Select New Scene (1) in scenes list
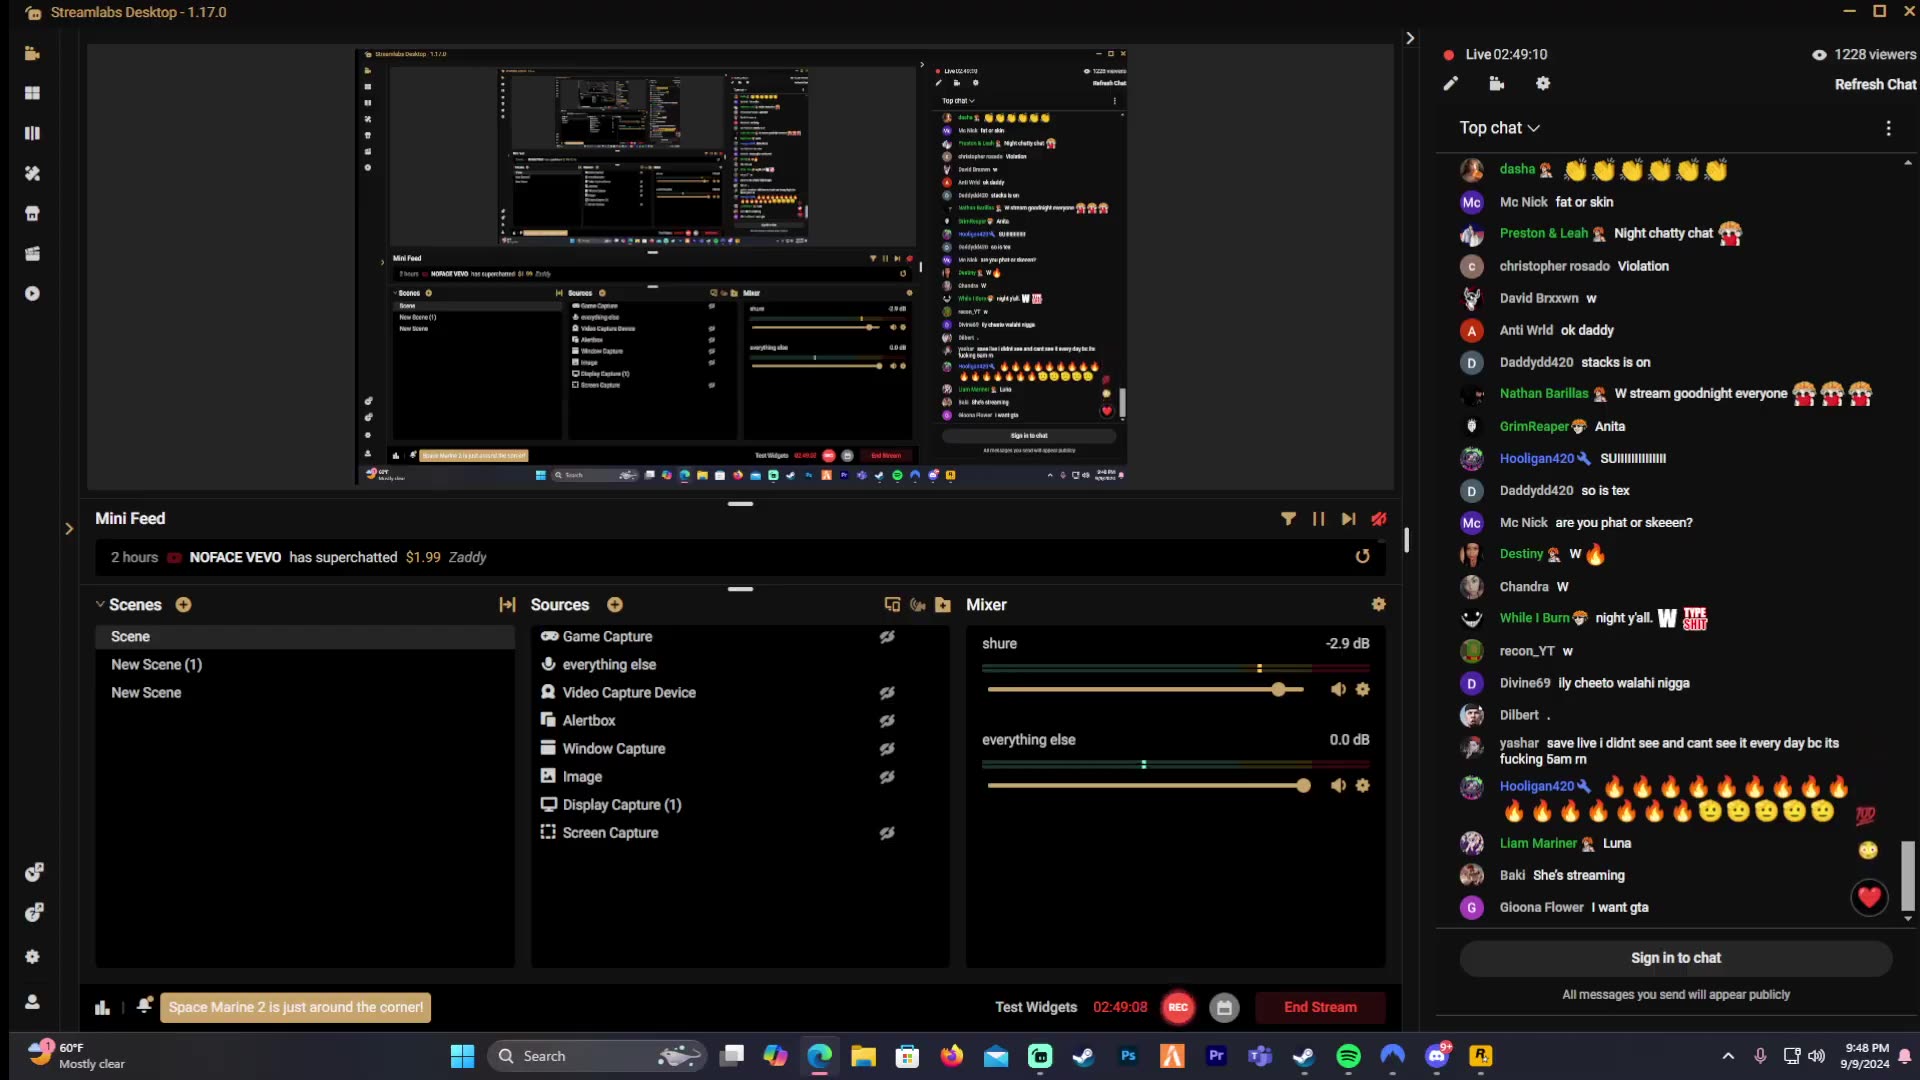The width and height of the screenshot is (1920, 1080). coord(156,665)
